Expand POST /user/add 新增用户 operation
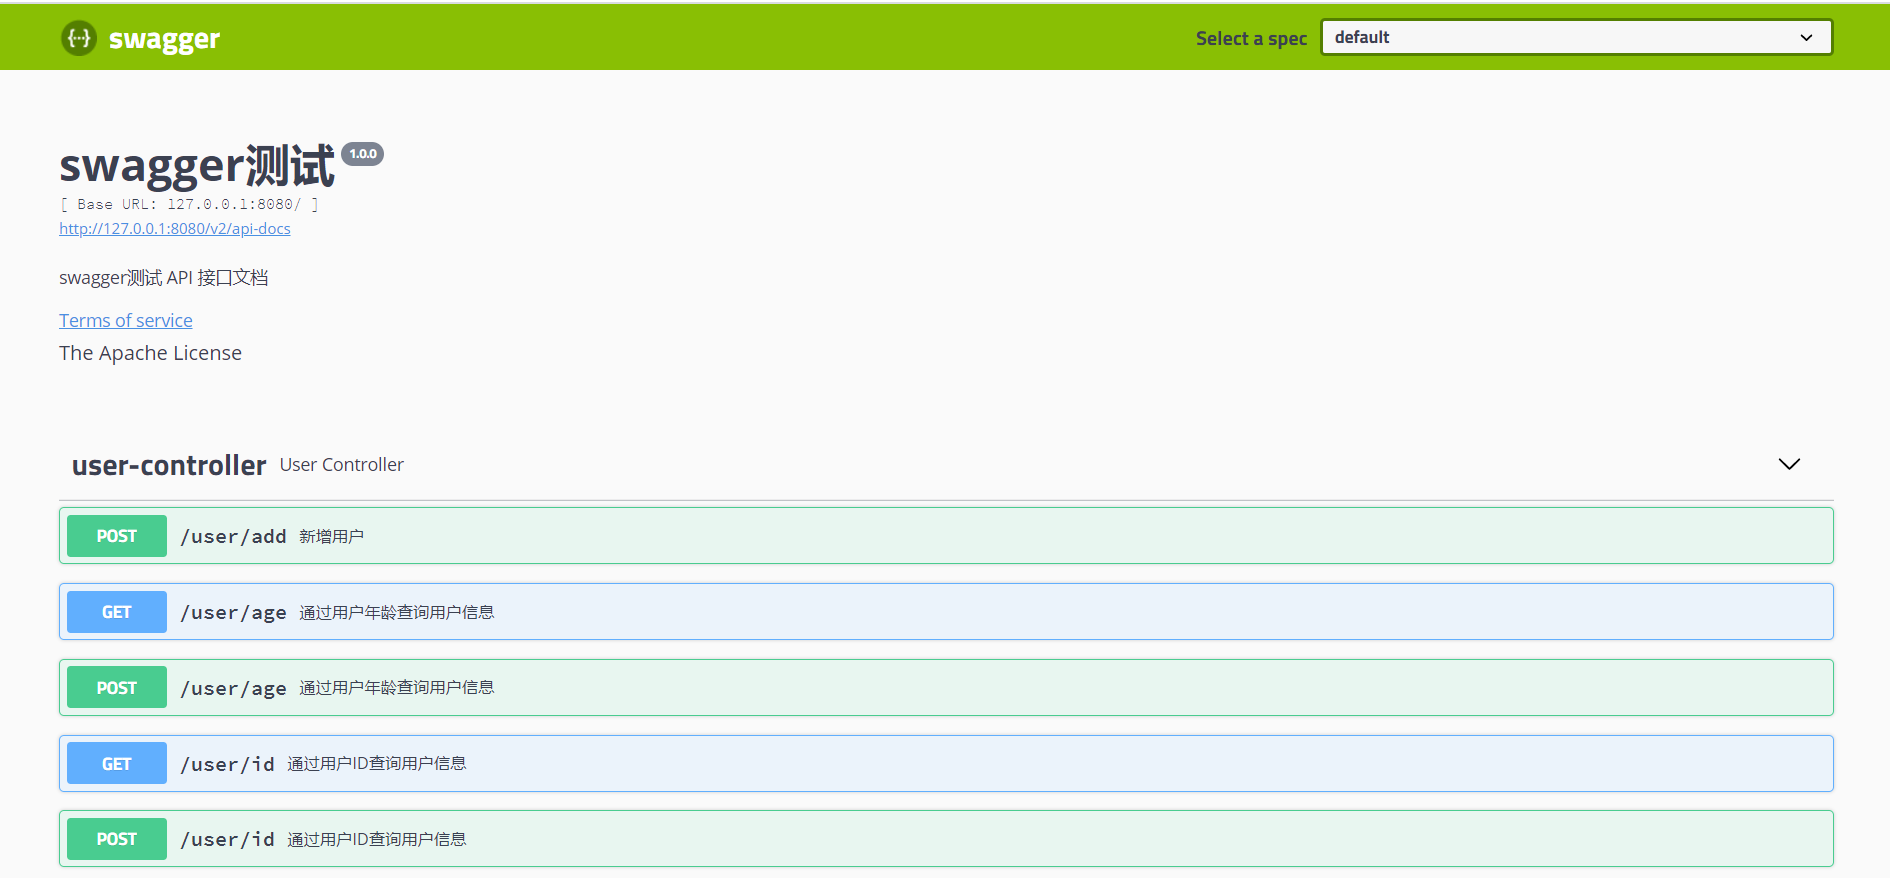Viewport: 1890px width, 878px height. click(946, 536)
